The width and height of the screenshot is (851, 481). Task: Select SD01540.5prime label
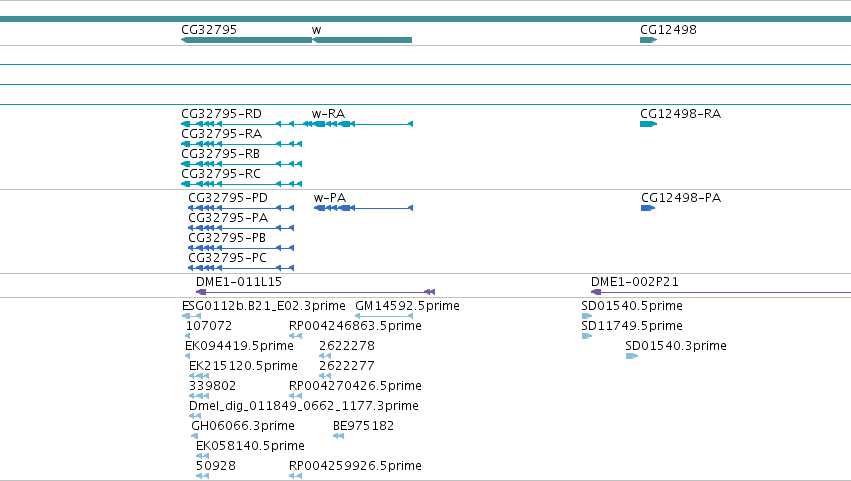coord(632,306)
